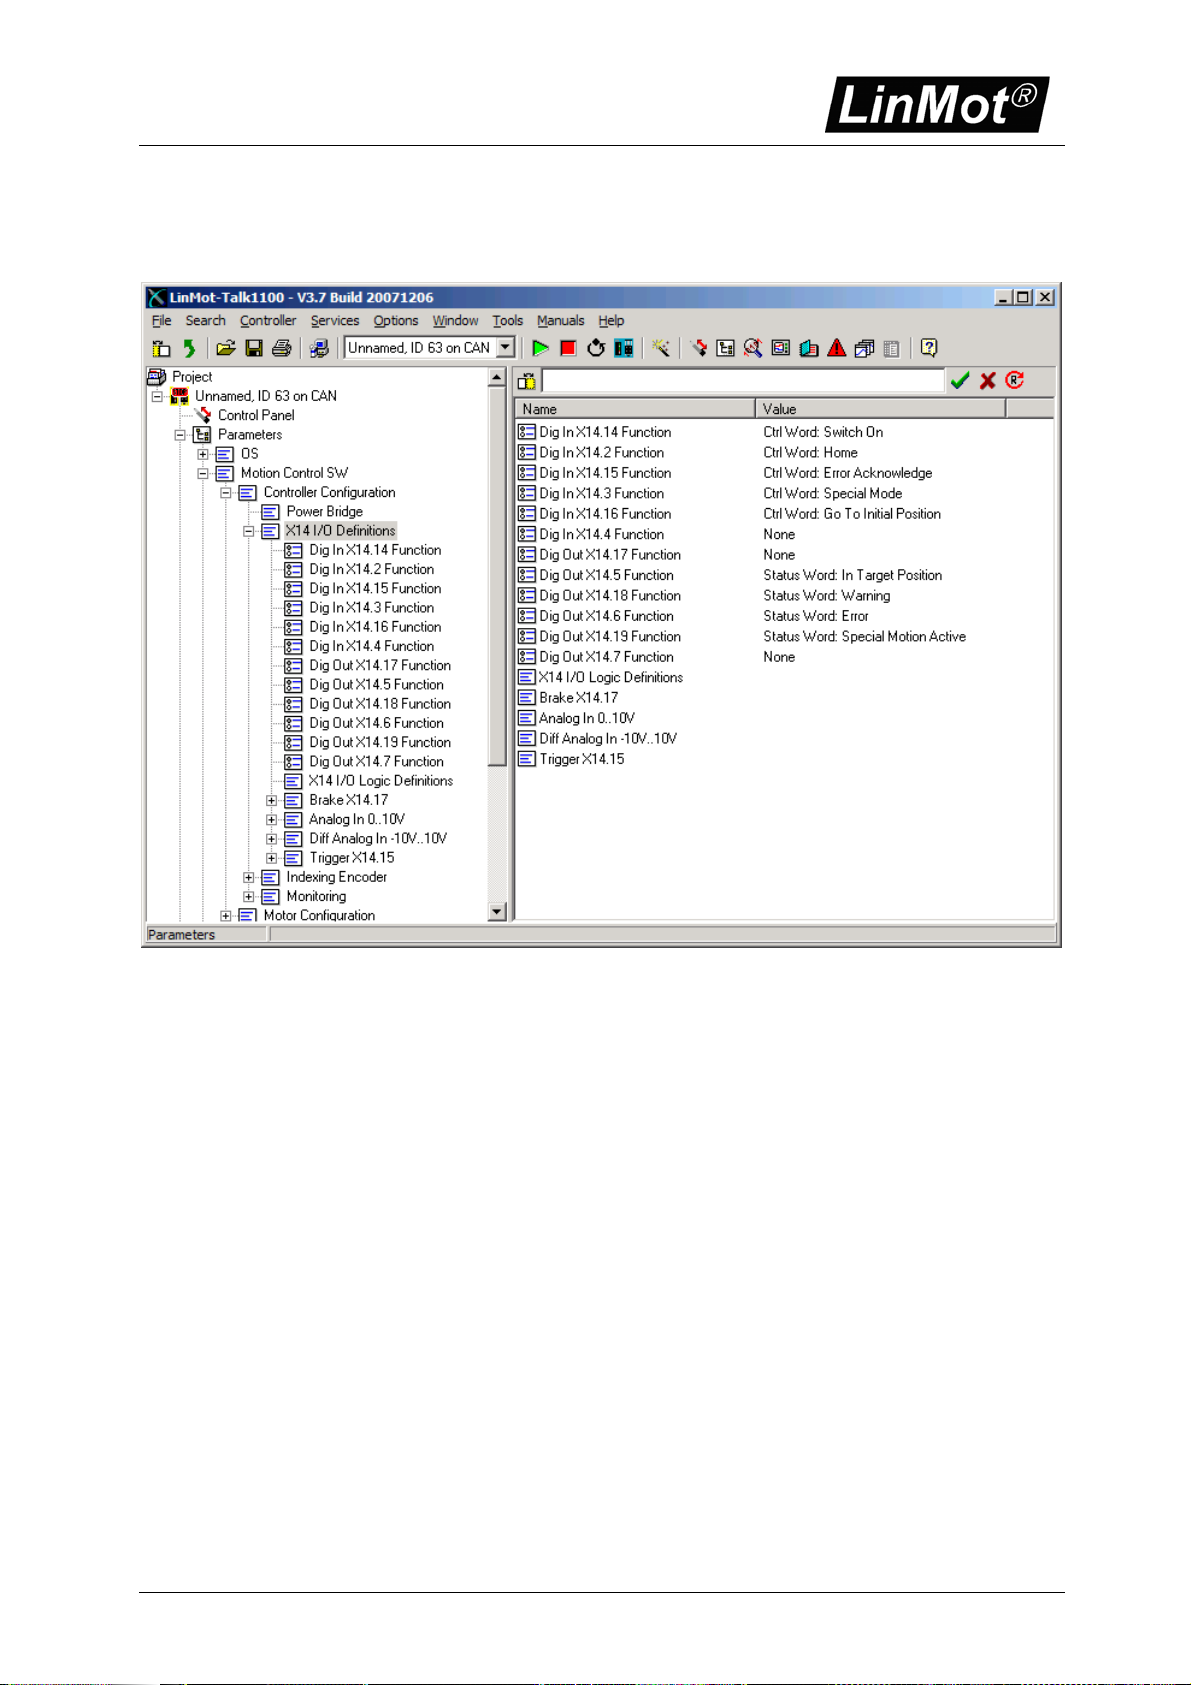Screen dimensions: 1191x1685
Task: Expand the Analog In 0..10V node
Action: pyautogui.click(x=272, y=819)
